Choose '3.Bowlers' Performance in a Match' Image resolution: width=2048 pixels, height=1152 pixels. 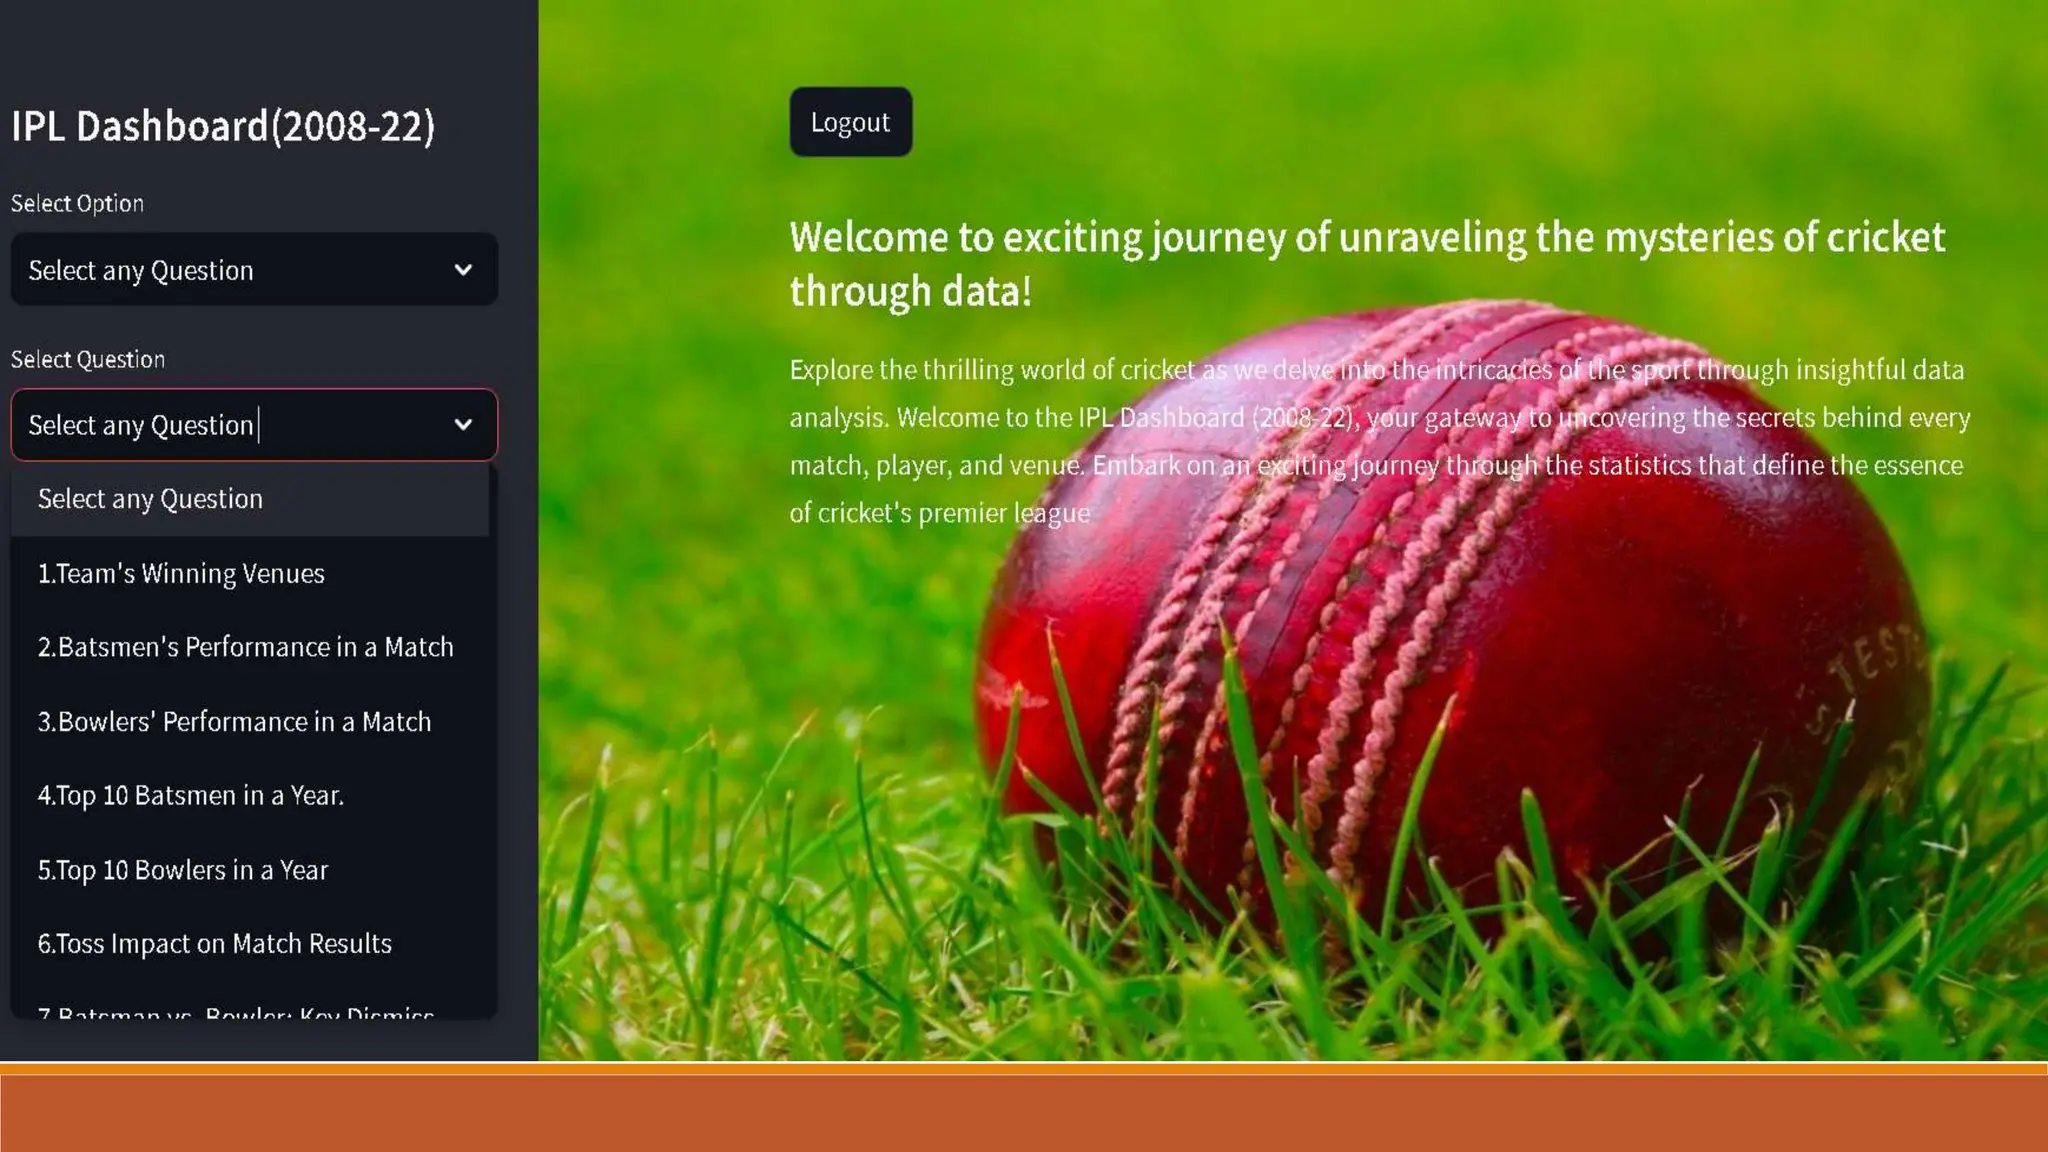point(234,722)
